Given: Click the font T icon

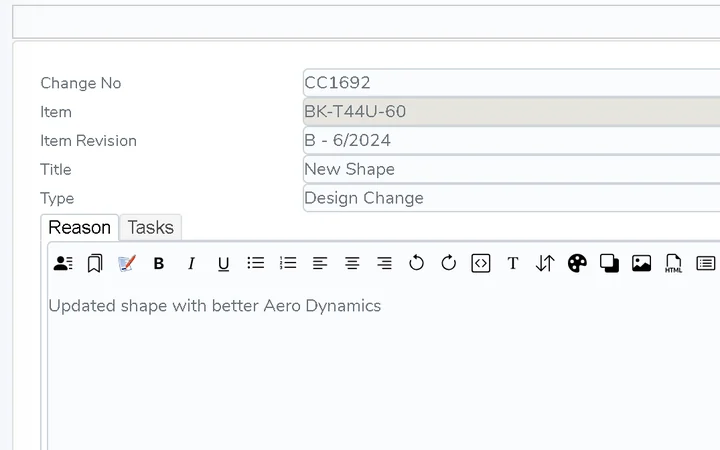Looking at the screenshot, I should 513,264.
